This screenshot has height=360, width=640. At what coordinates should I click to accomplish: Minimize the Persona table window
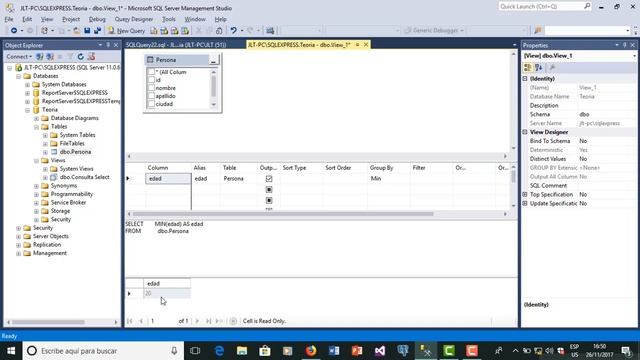point(213,60)
